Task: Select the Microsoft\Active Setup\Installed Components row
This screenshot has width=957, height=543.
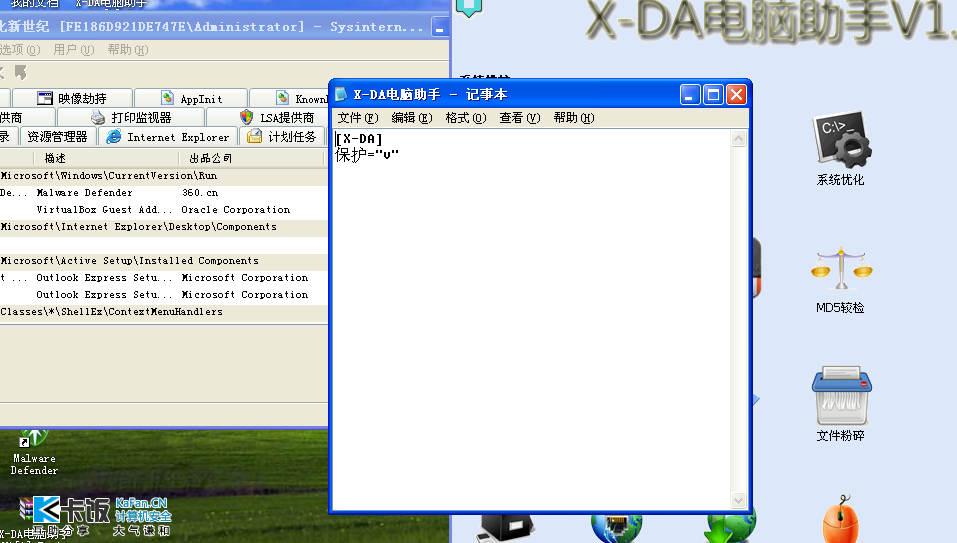Action: click(x=164, y=261)
